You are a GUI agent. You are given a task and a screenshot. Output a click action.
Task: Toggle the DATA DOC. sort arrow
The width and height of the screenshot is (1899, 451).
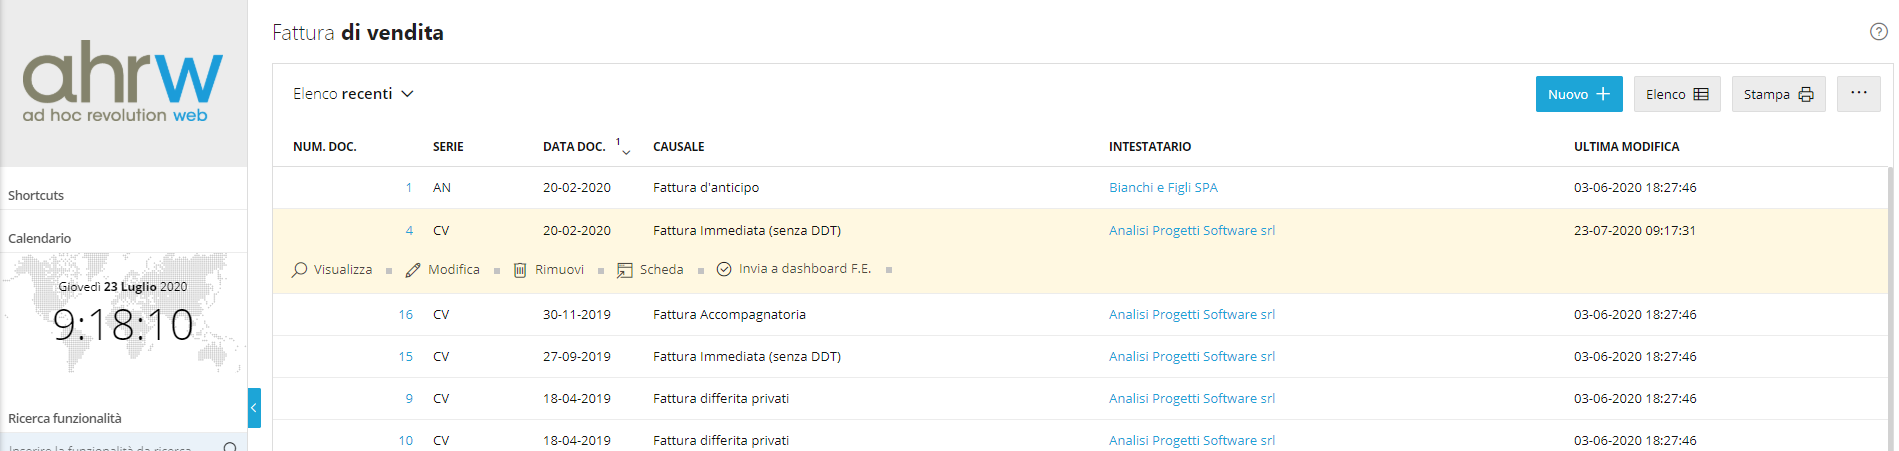[x=626, y=151]
